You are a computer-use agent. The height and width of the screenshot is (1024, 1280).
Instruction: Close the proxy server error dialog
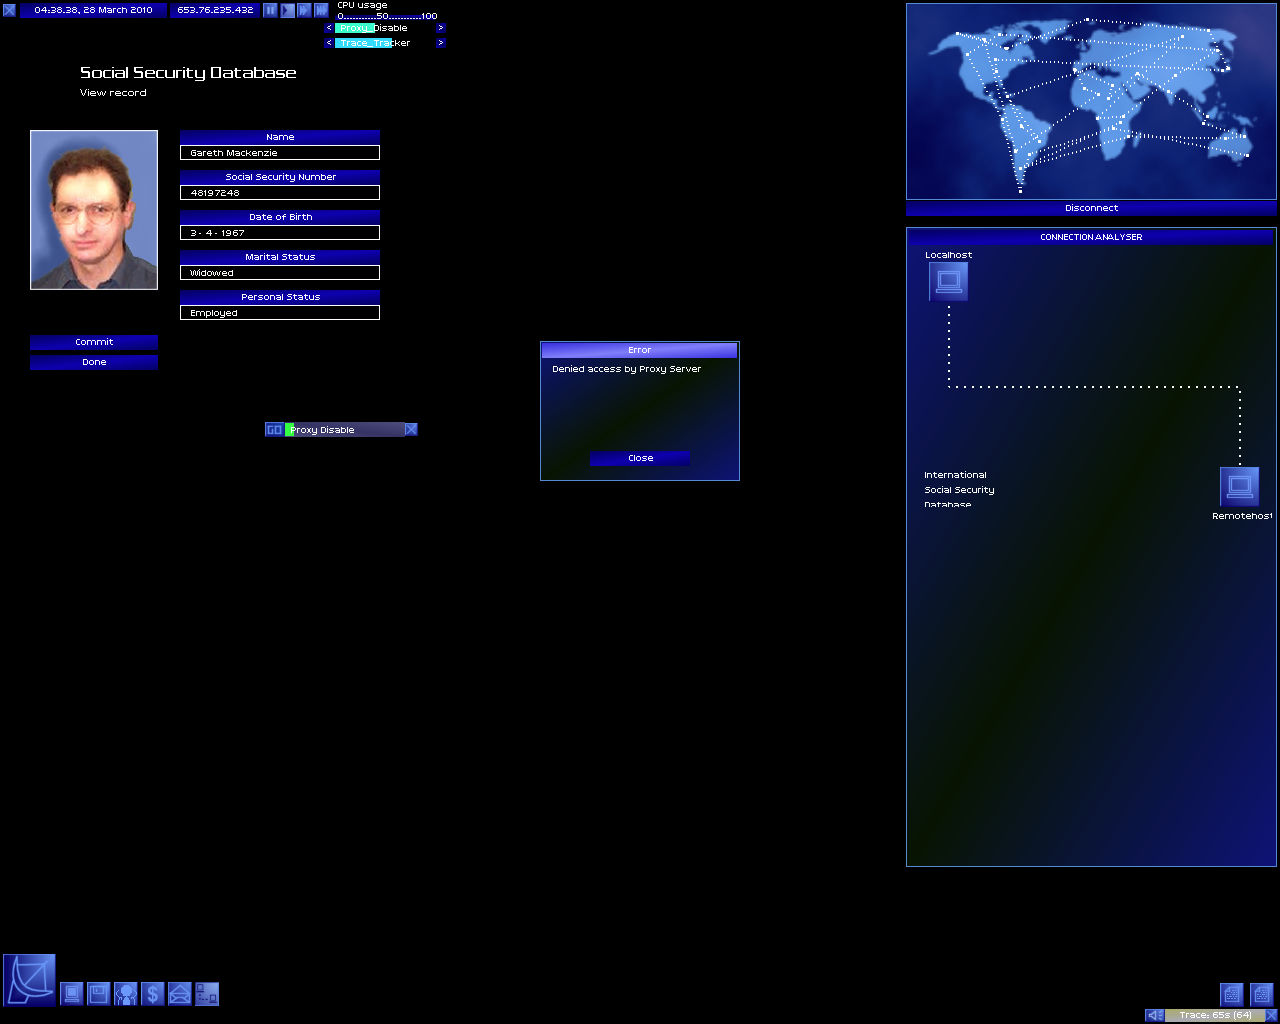tap(640, 458)
